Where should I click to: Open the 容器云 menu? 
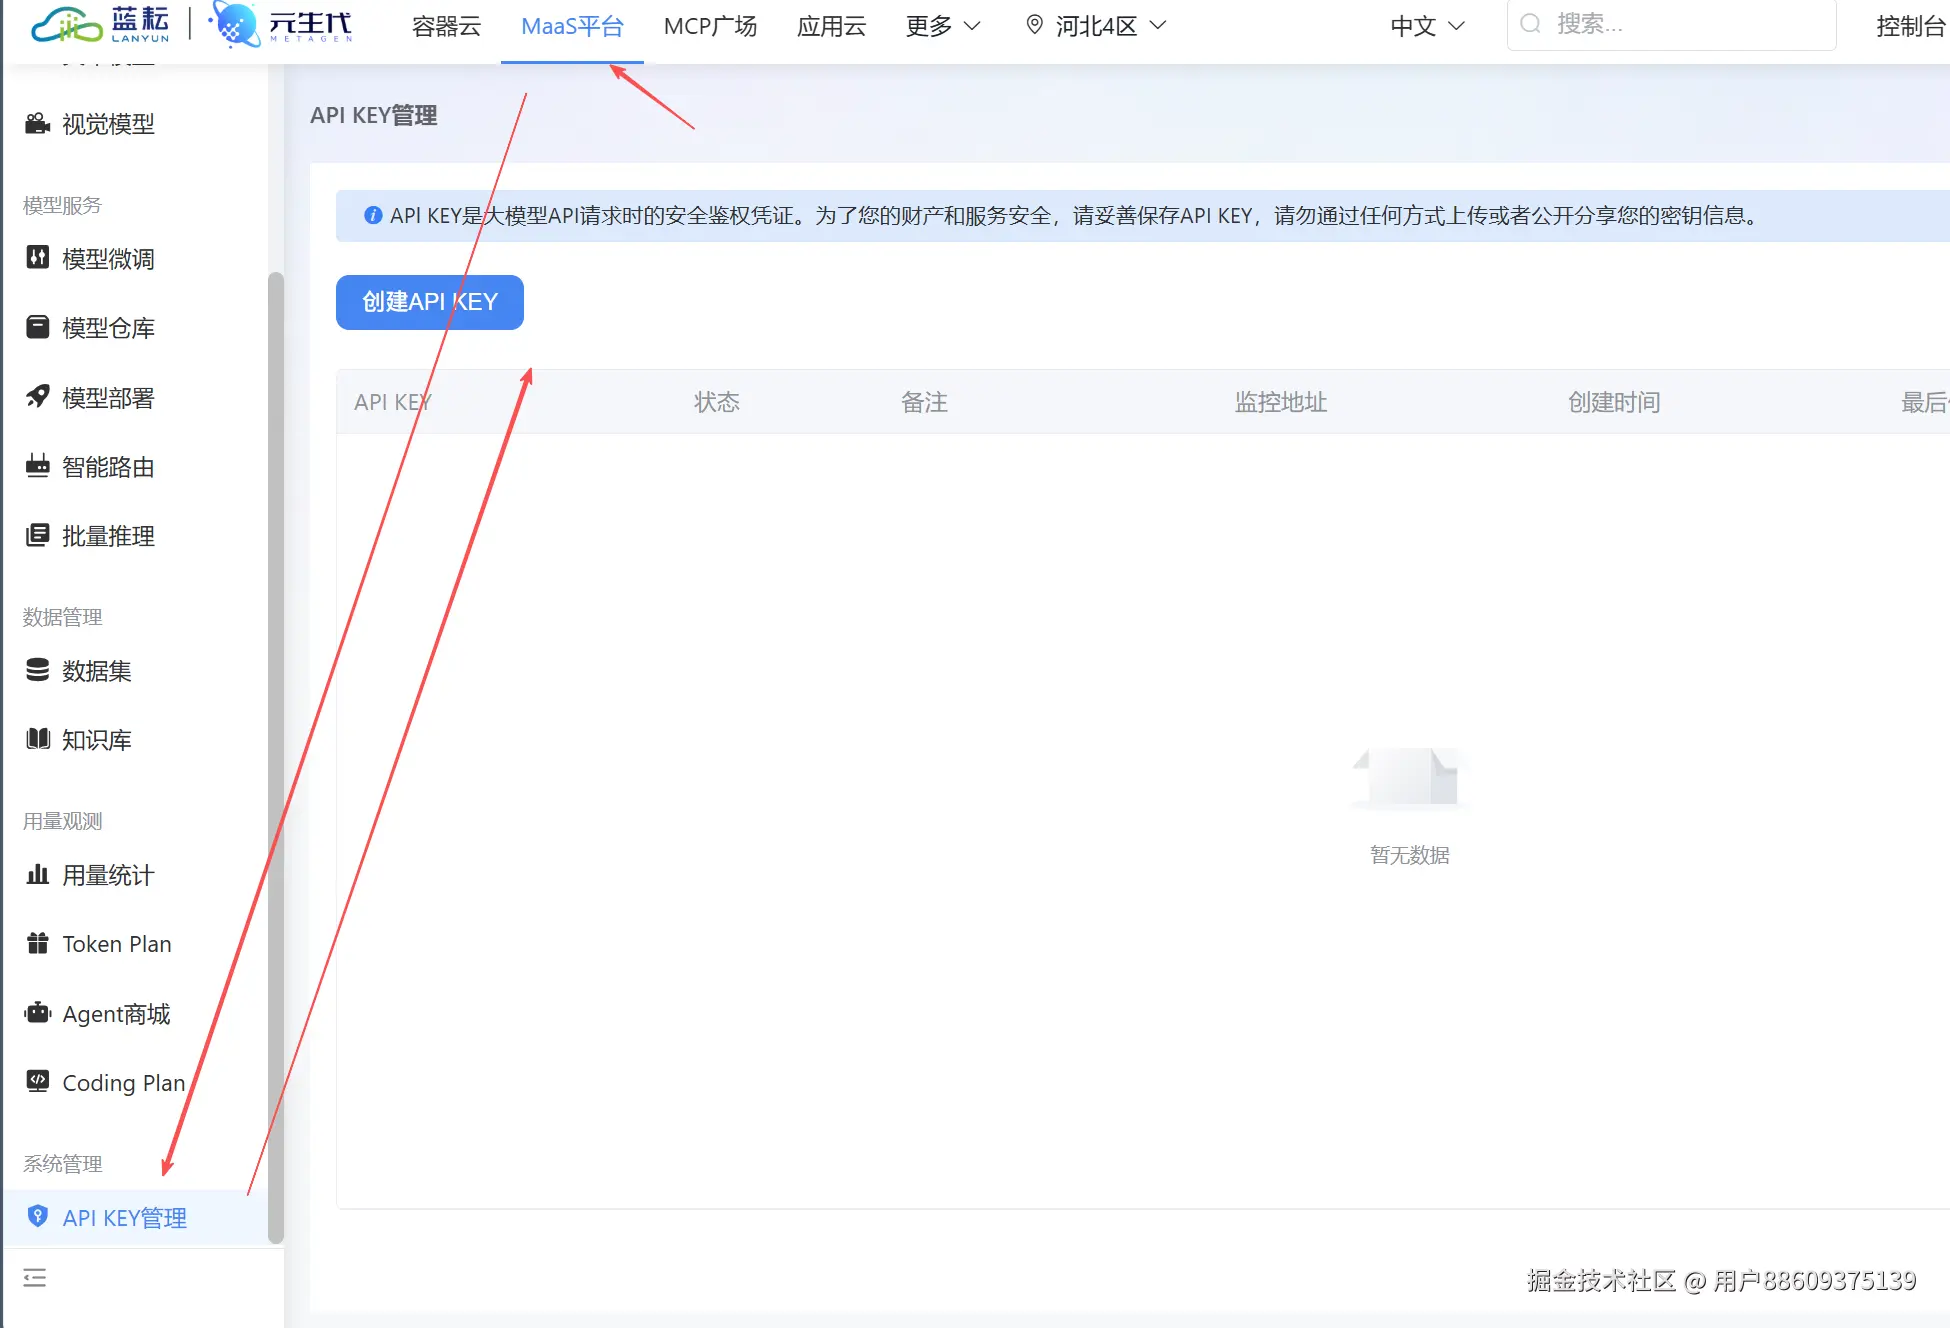(446, 26)
